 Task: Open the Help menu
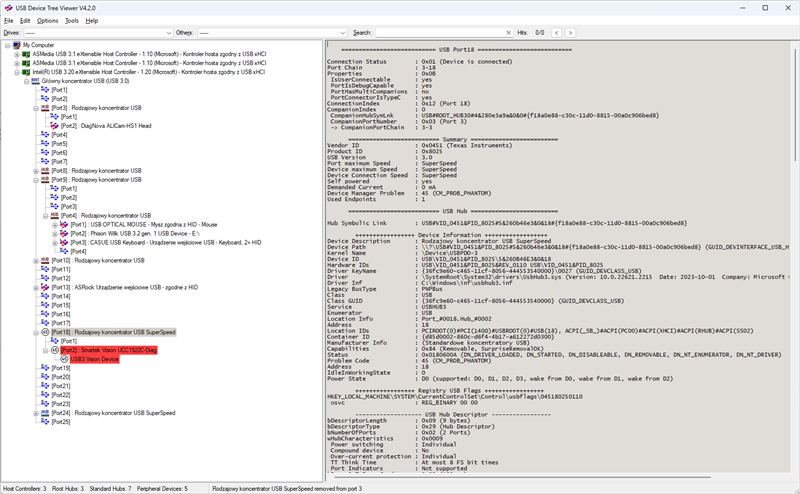click(92, 21)
